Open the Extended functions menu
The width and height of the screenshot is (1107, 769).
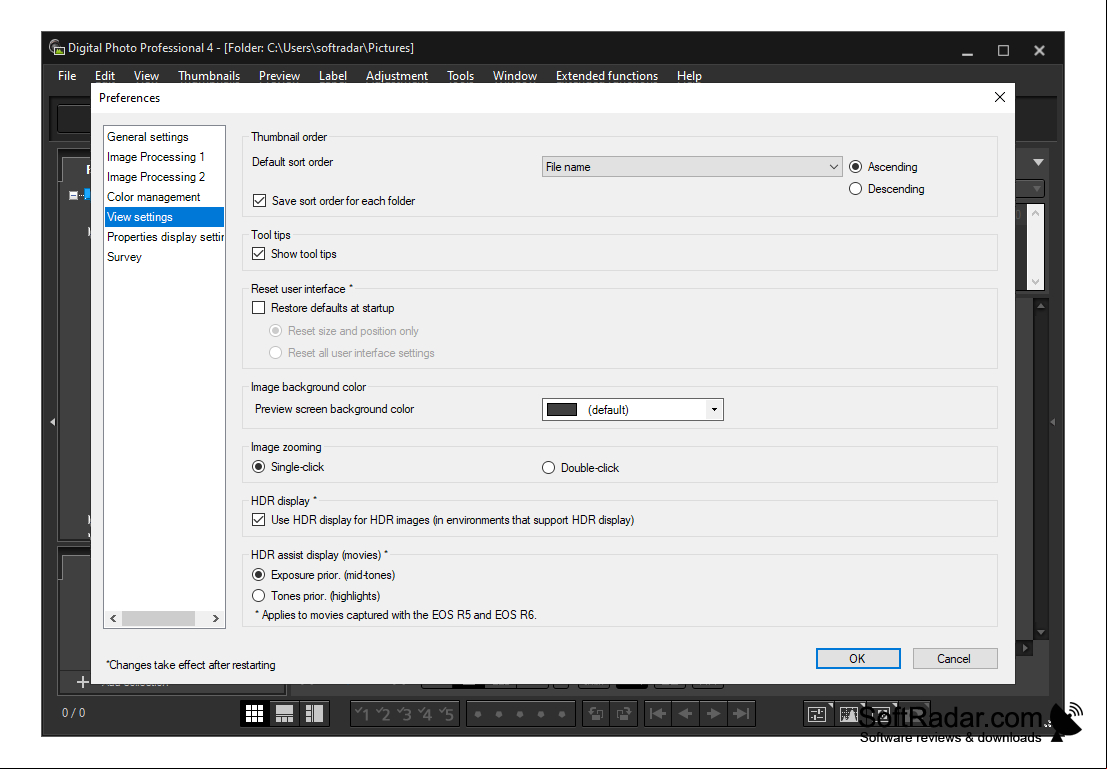click(x=607, y=76)
